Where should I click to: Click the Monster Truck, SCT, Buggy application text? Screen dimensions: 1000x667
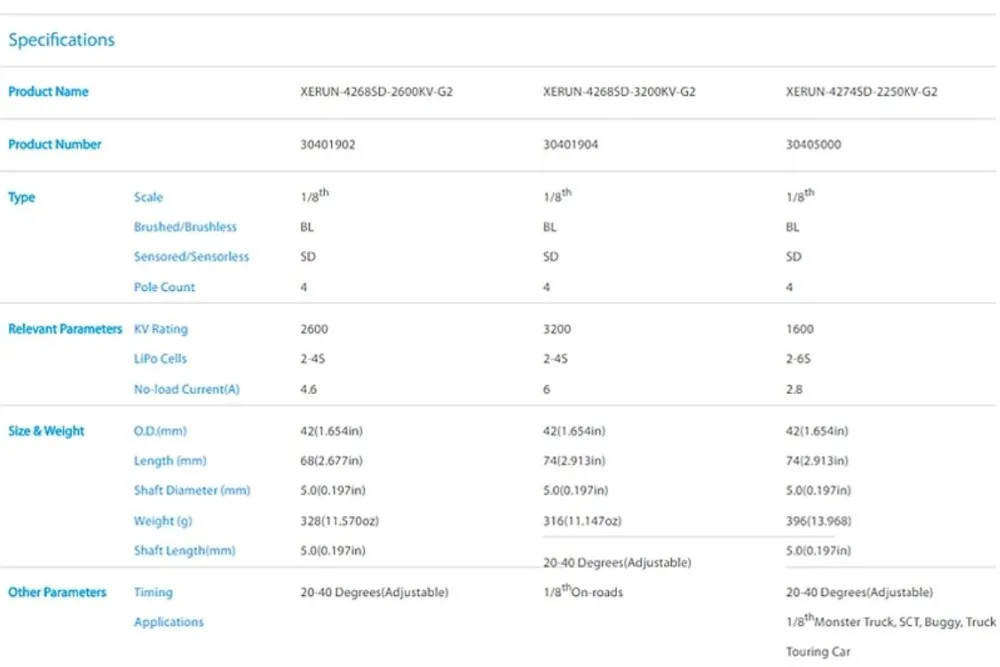pyautogui.click(x=890, y=621)
